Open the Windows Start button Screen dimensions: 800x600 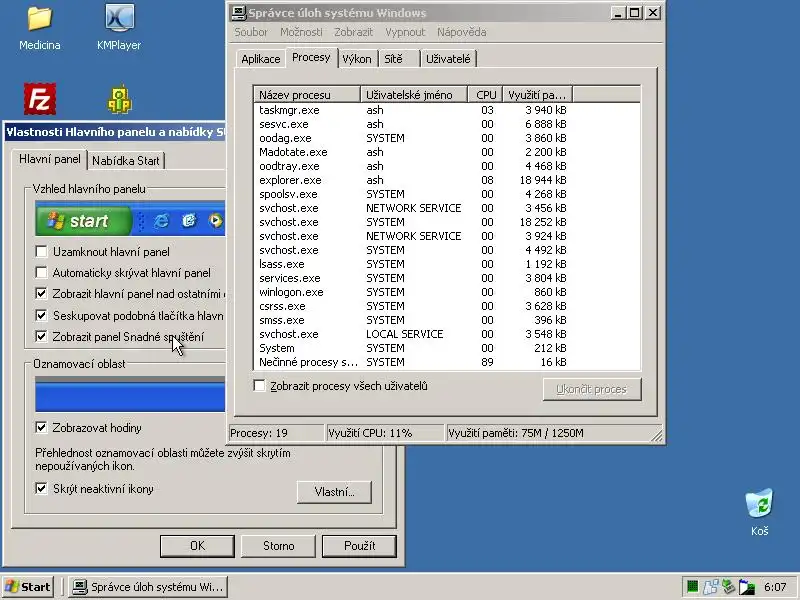point(28,587)
